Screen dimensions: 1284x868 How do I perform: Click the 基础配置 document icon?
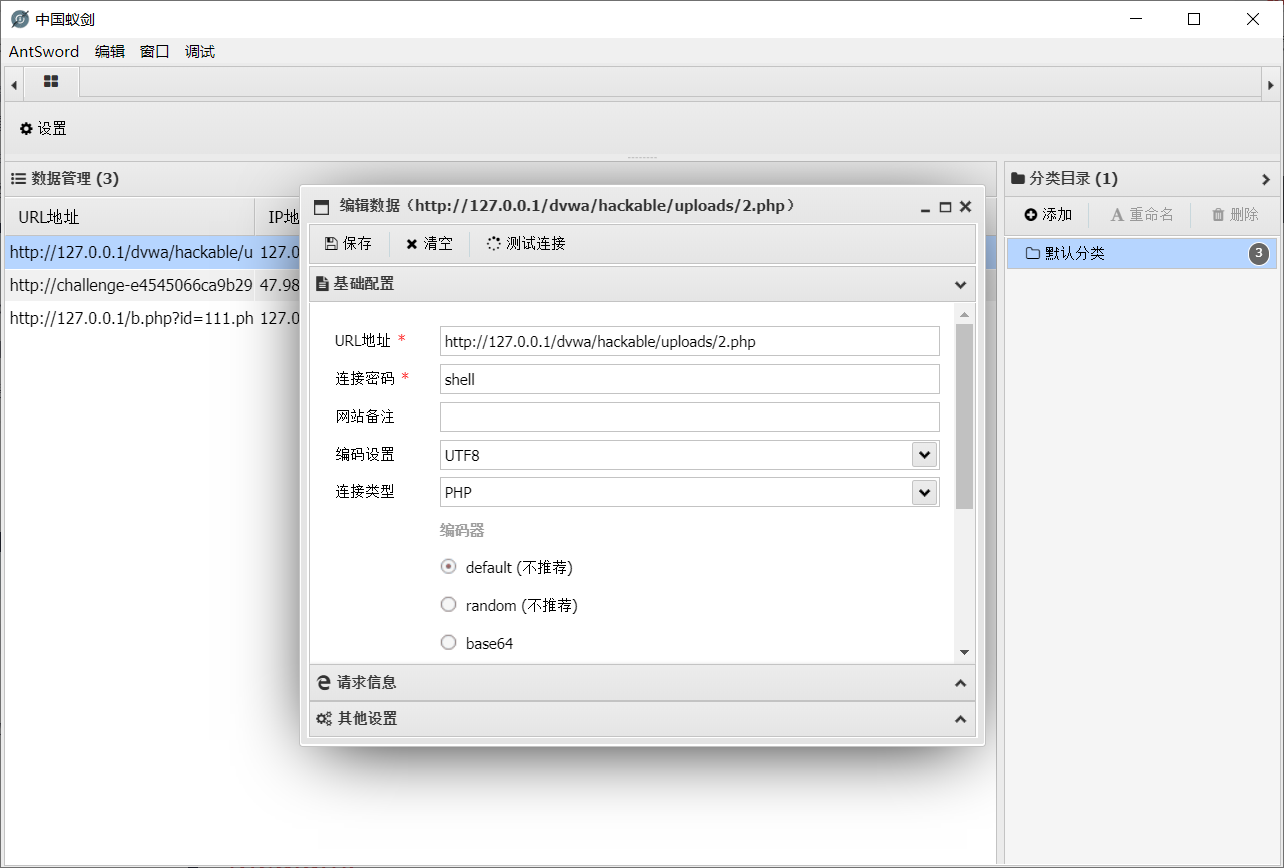tap(322, 284)
